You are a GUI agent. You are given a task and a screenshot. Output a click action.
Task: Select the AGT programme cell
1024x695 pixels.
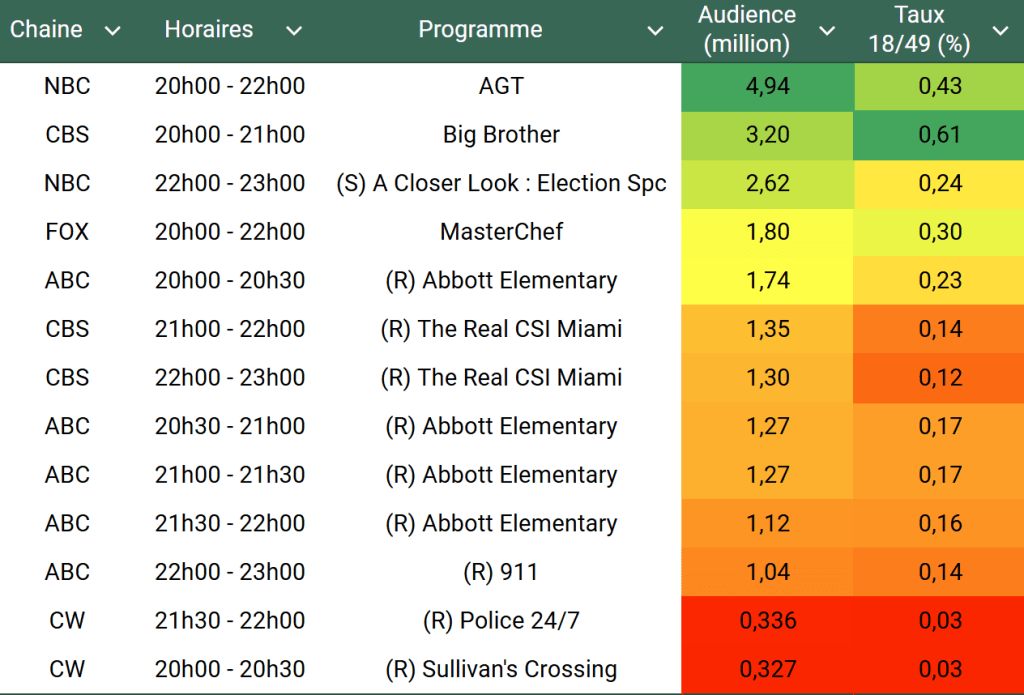(x=501, y=86)
